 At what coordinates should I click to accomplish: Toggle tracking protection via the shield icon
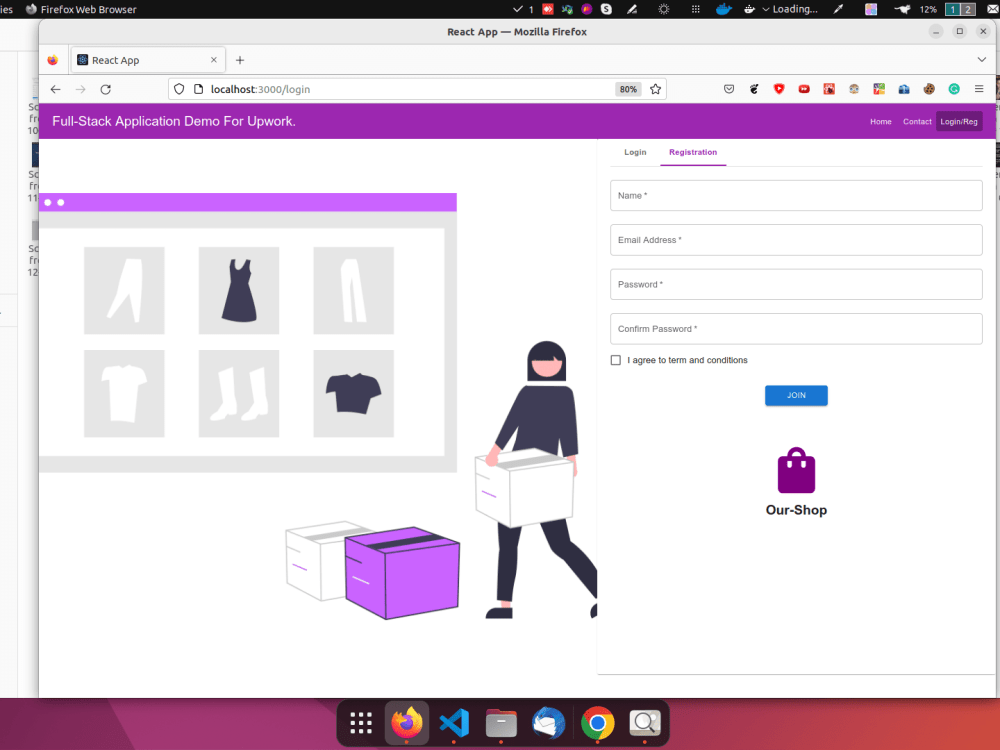point(179,89)
